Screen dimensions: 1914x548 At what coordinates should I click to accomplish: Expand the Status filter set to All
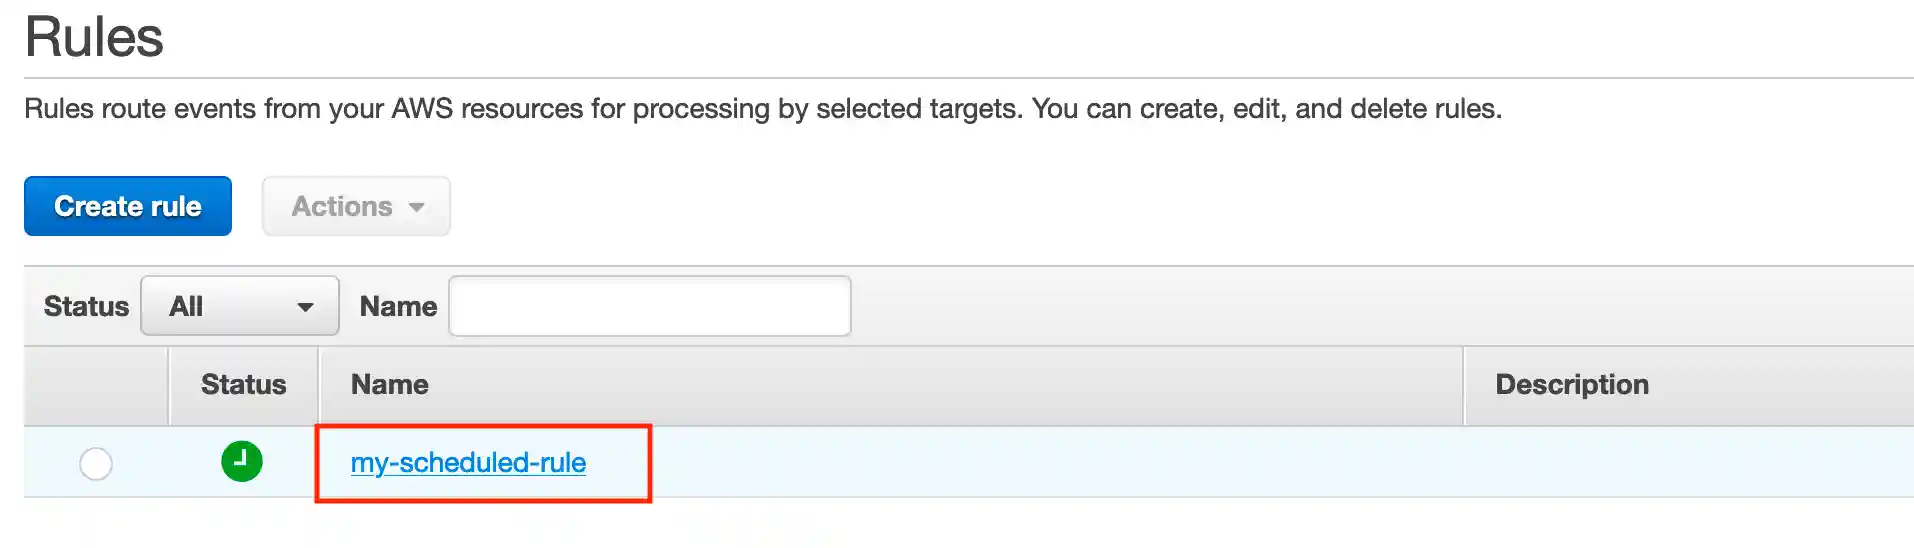tap(239, 306)
